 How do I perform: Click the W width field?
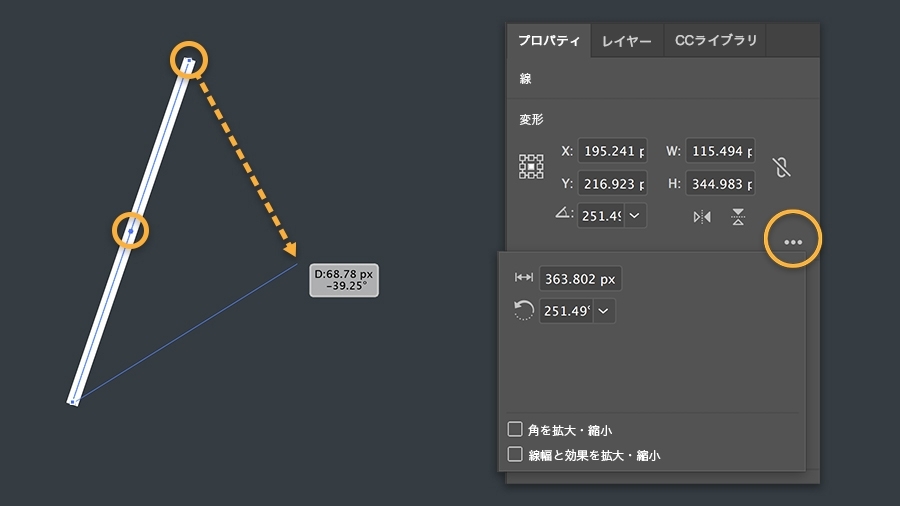coord(720,151)
